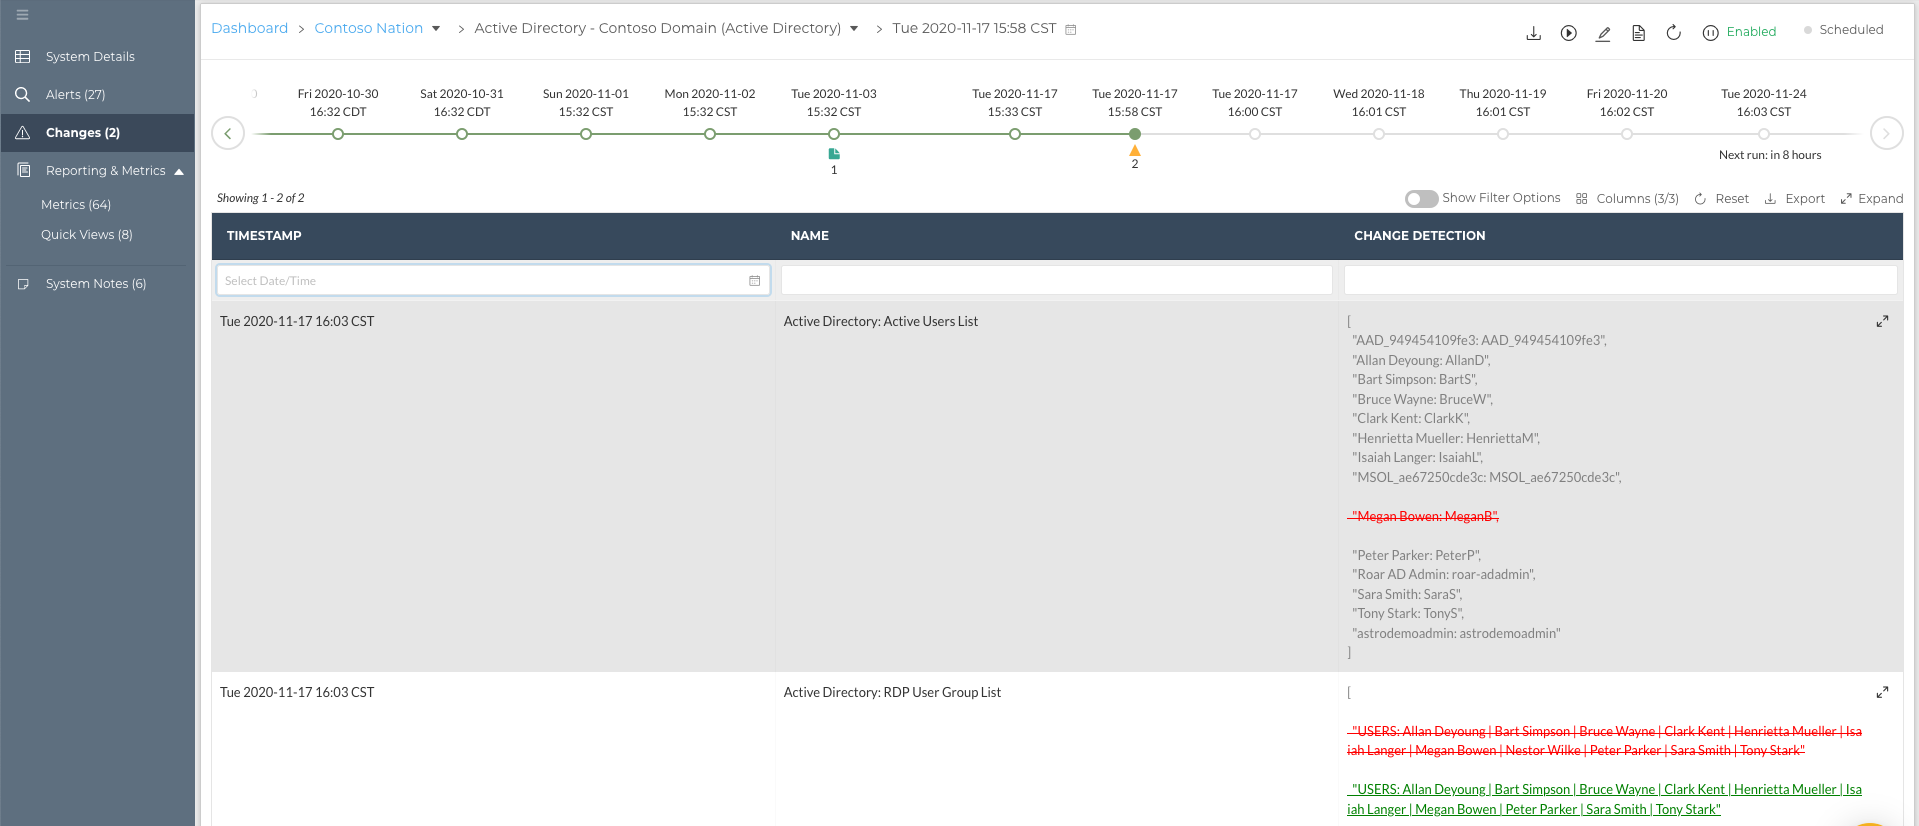Click the Reporting & Metrics document icon
1919x826 pixels.
[23, 171]
